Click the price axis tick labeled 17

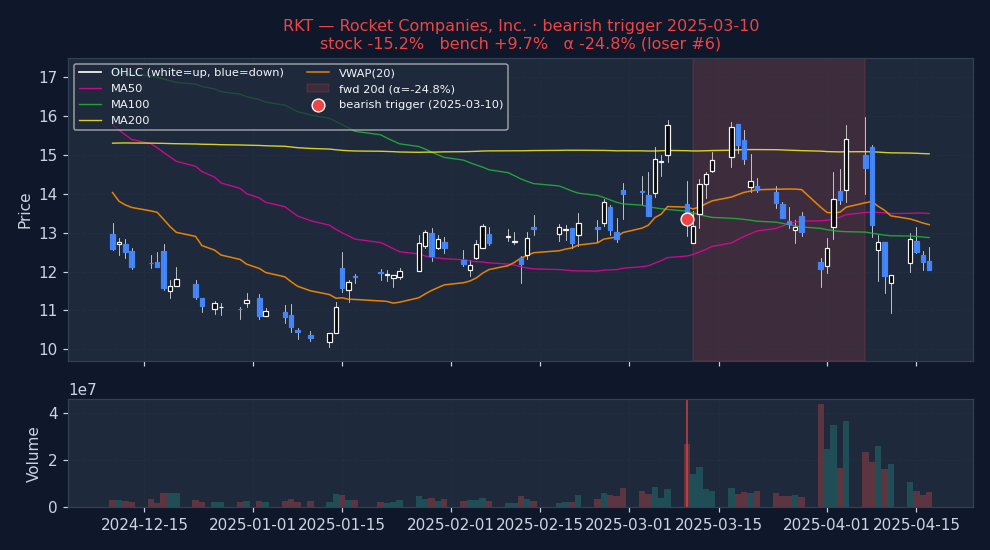coord(47,77)
